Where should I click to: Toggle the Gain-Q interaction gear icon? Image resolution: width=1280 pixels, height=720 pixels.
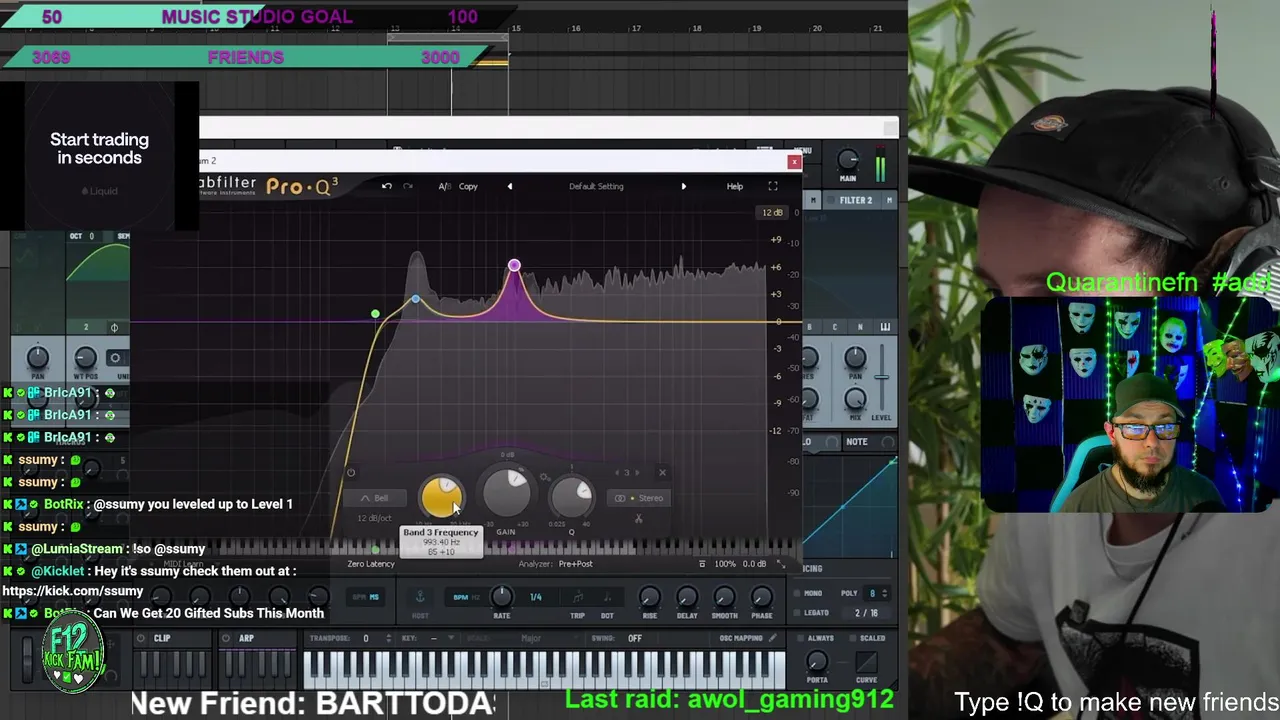pyautogui.click(x=544, y=478)
